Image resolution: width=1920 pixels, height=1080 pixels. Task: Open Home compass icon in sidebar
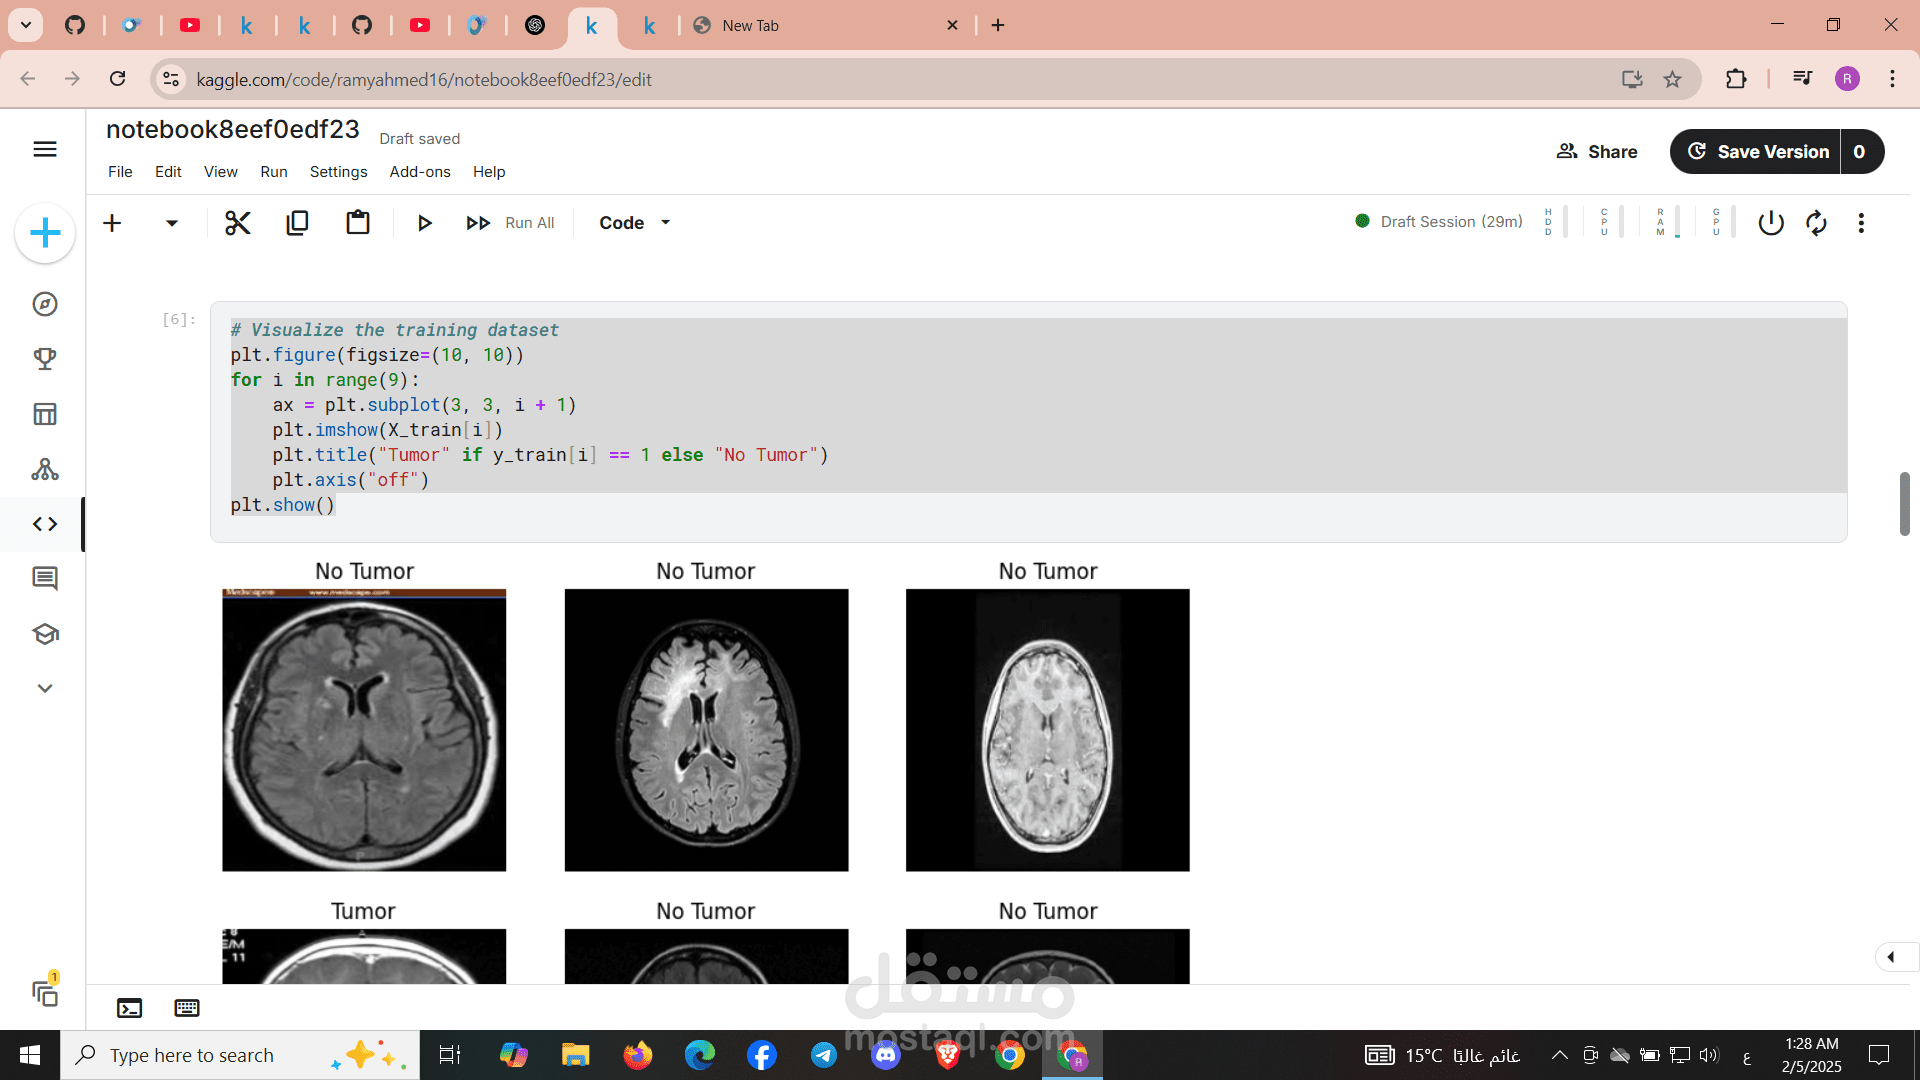tap(45, 304)
